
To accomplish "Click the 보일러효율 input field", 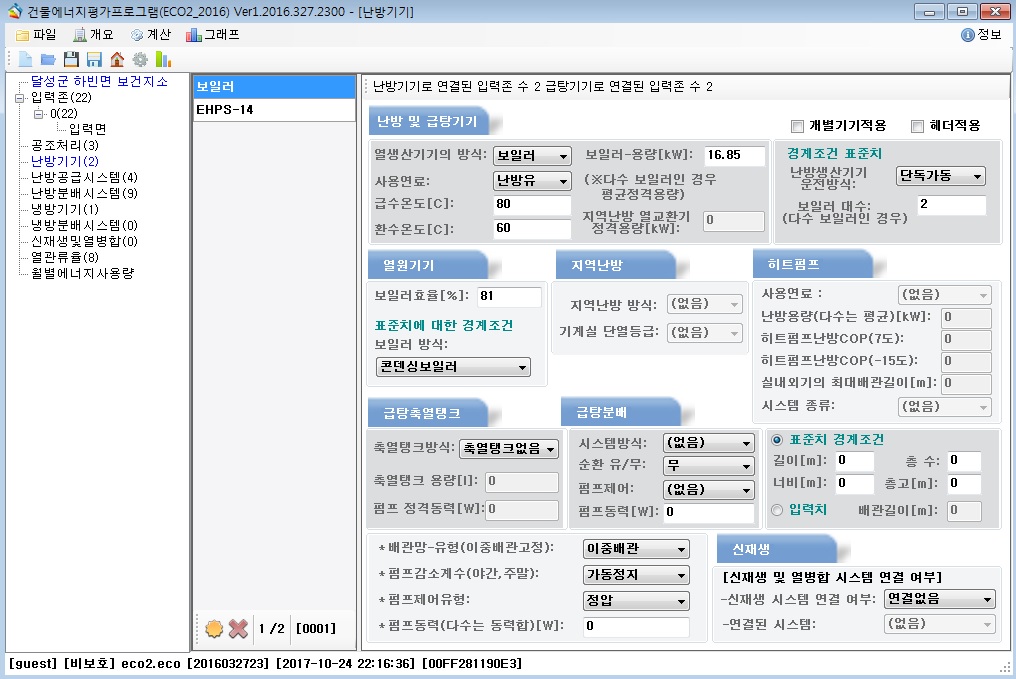I will point(508,297).
